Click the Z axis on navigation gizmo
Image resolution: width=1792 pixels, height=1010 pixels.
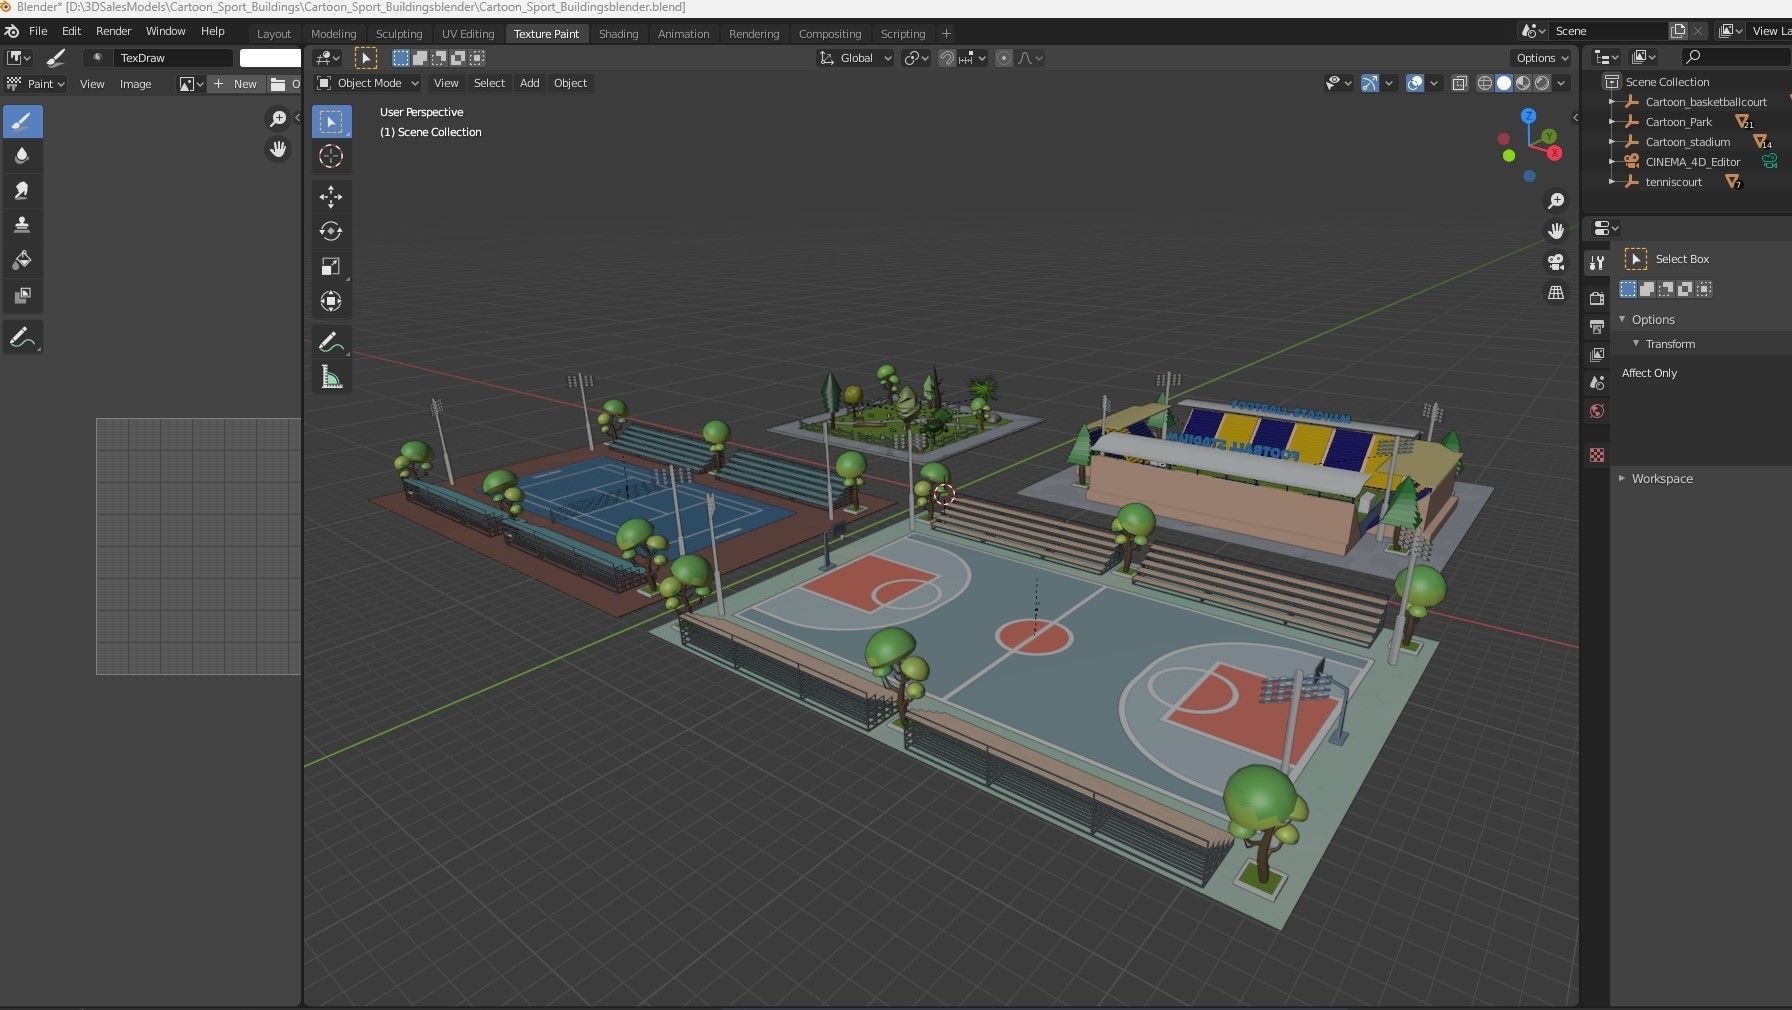1529,116
